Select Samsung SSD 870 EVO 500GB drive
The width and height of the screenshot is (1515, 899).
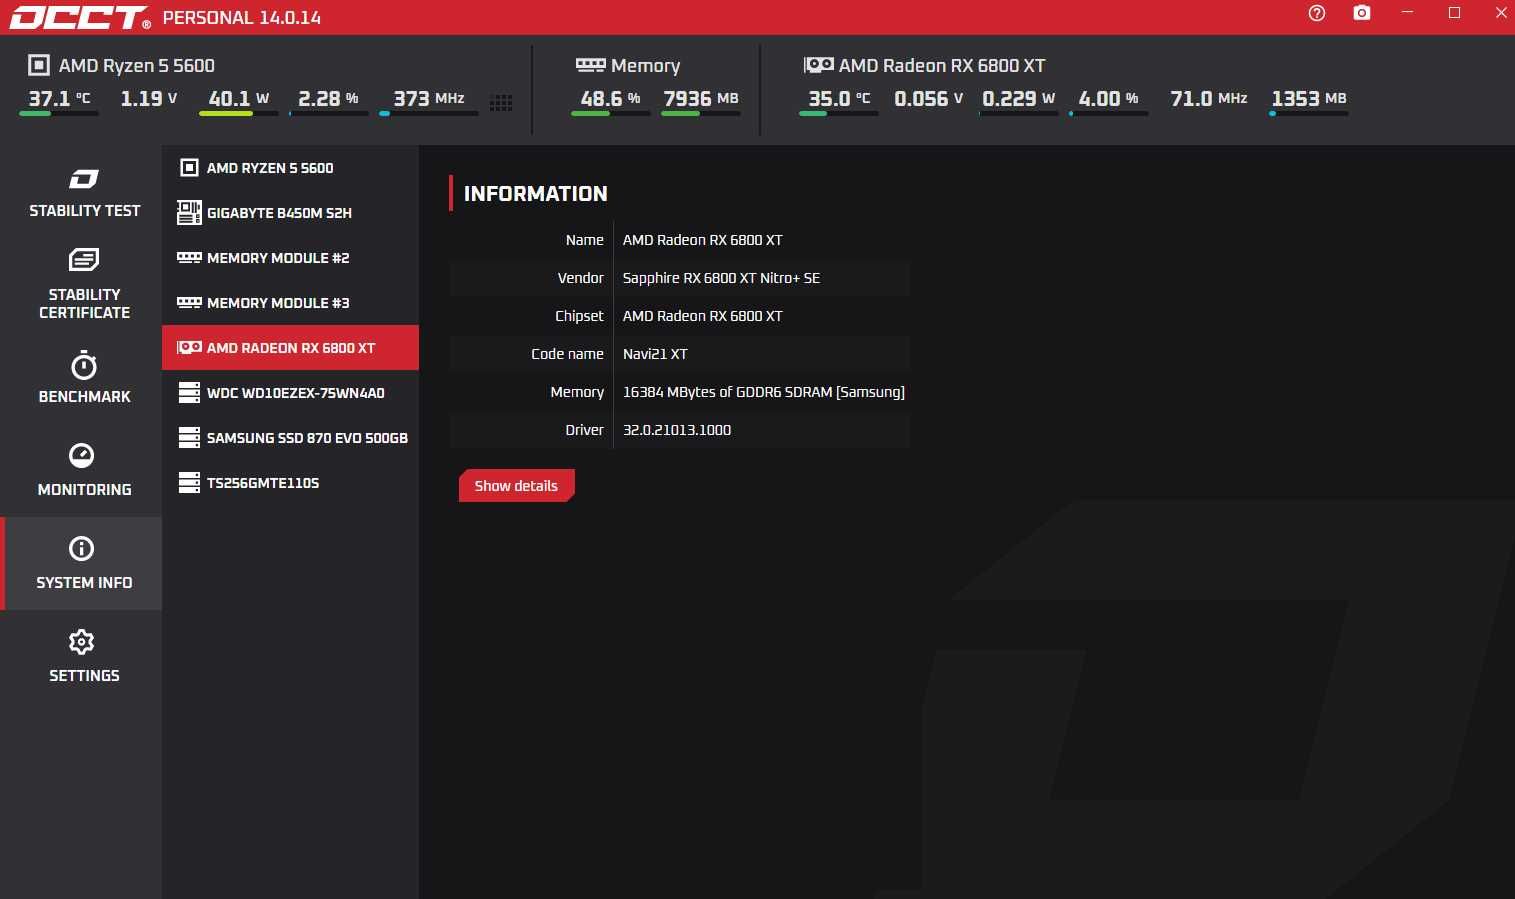click(x=290, y=438)
